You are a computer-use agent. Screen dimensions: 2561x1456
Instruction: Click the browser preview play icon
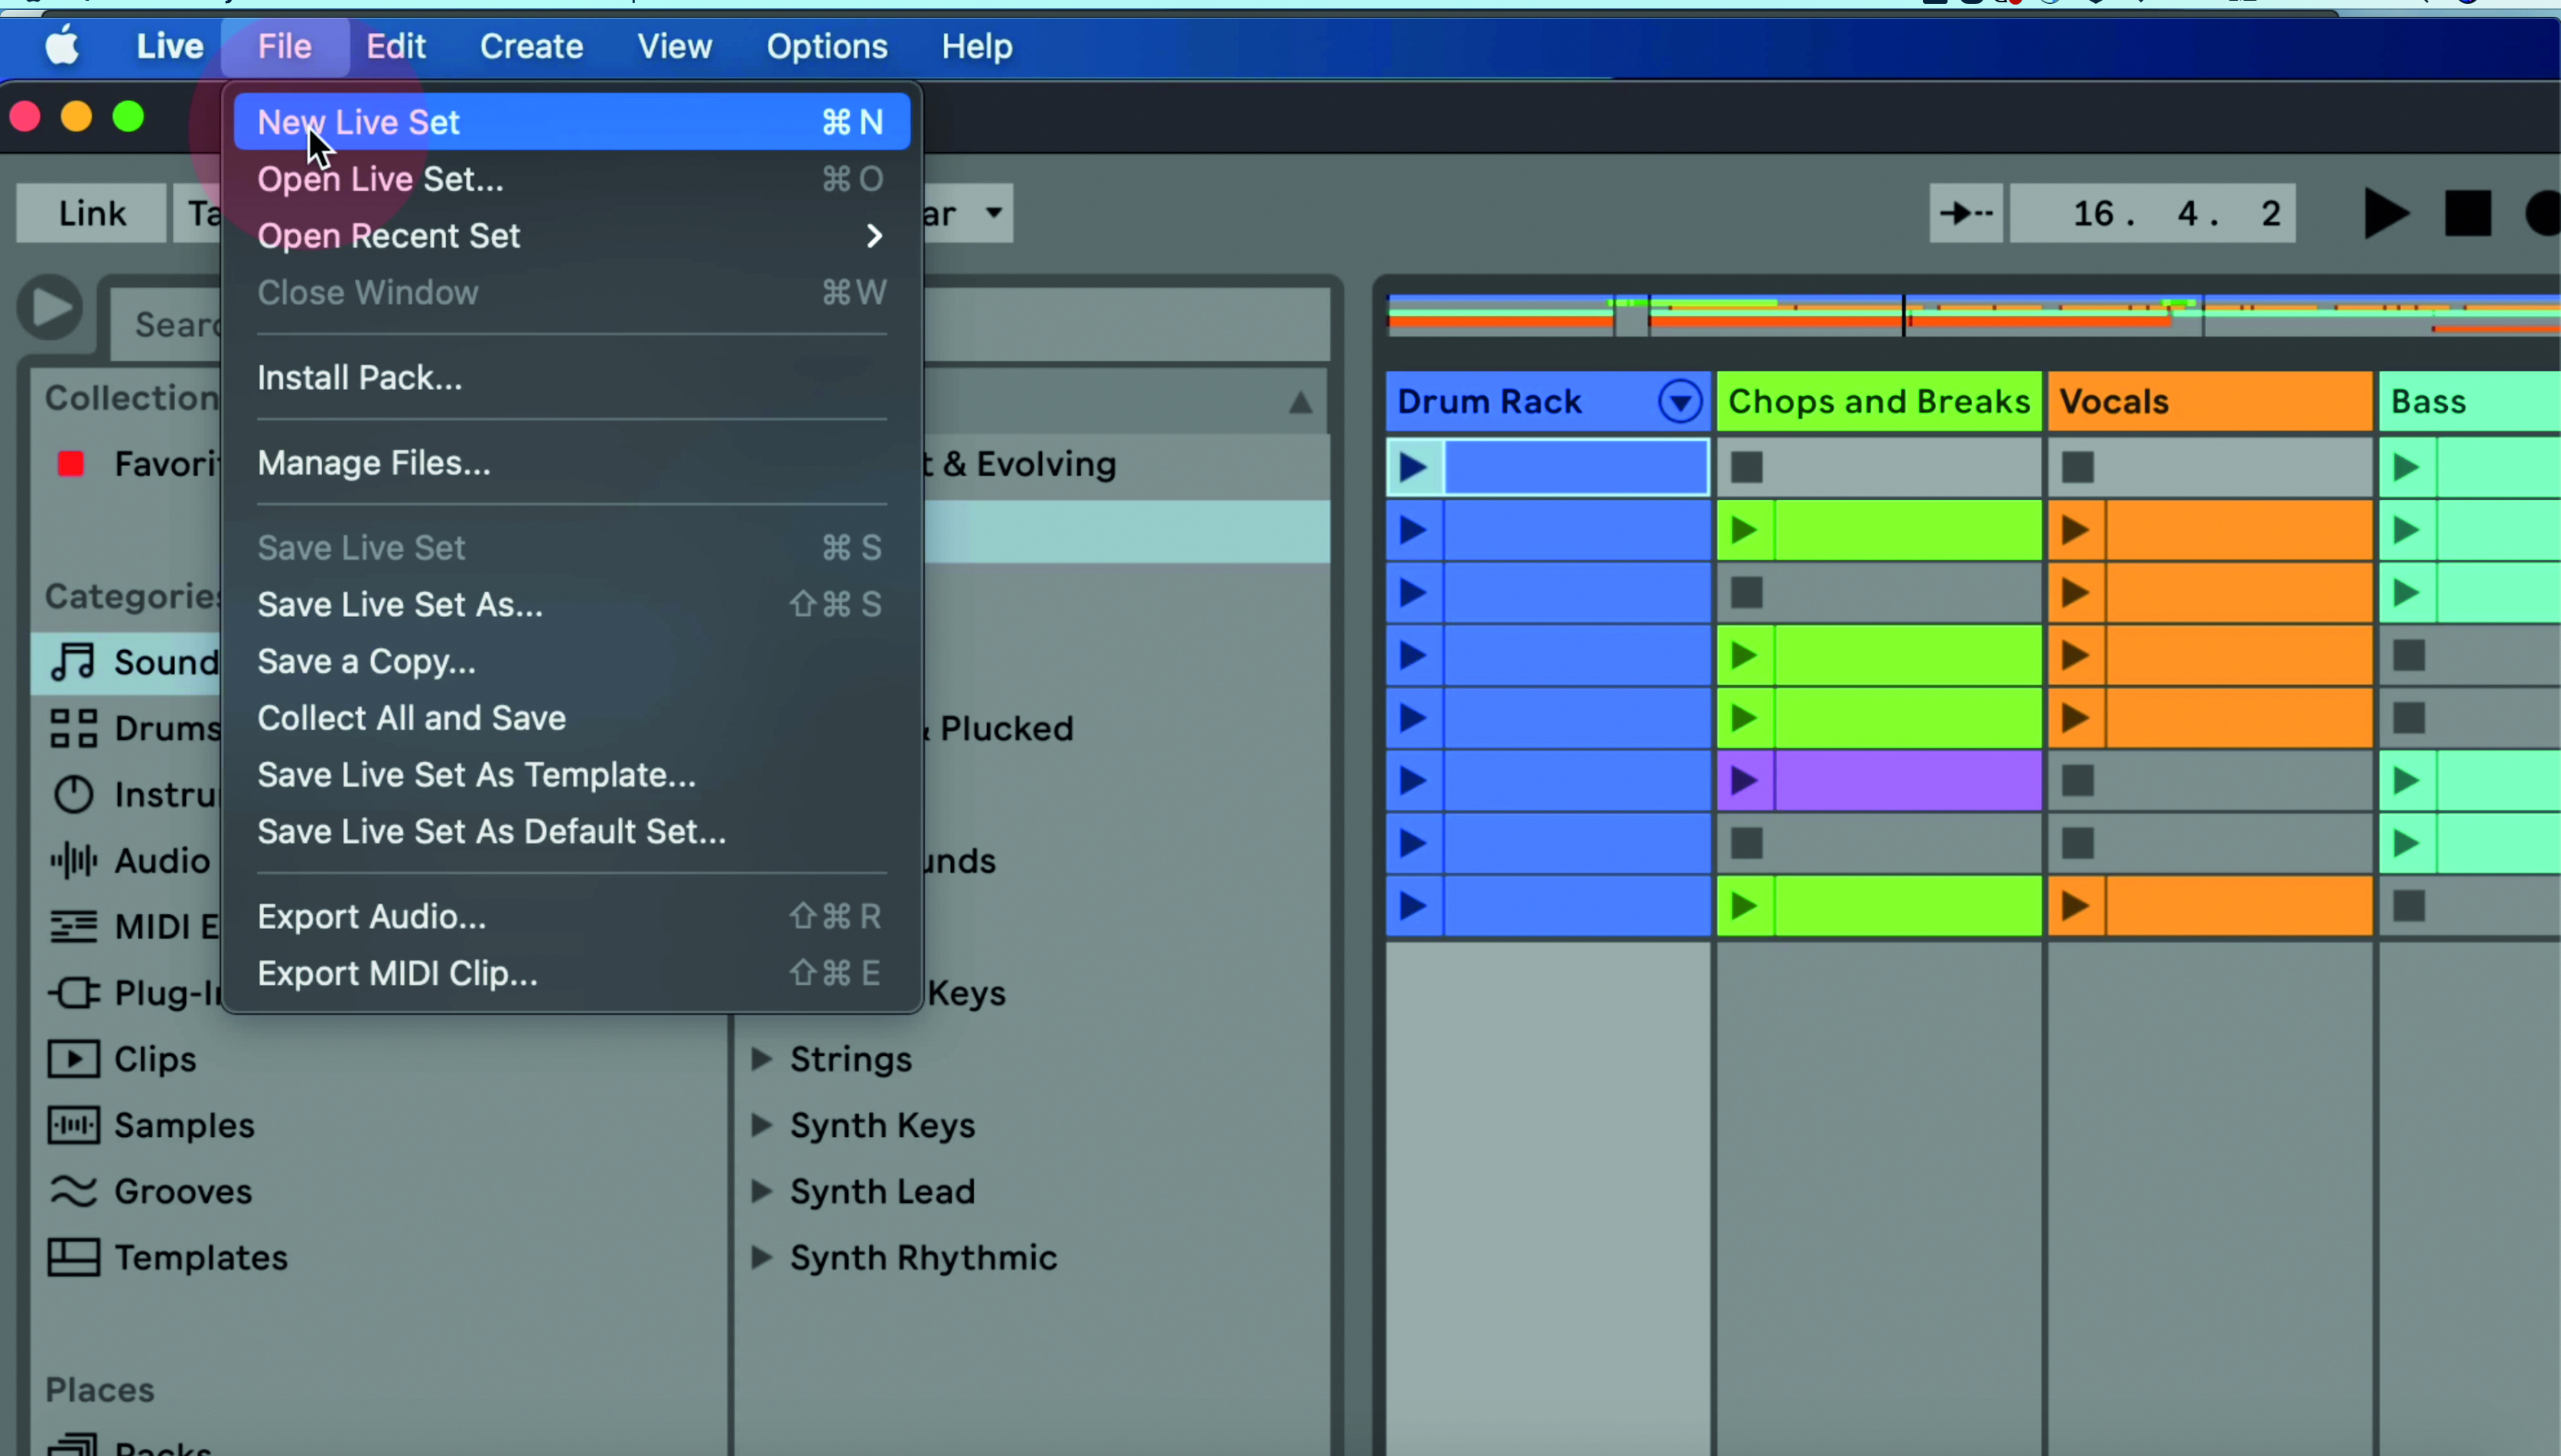[x=50, y=308]
